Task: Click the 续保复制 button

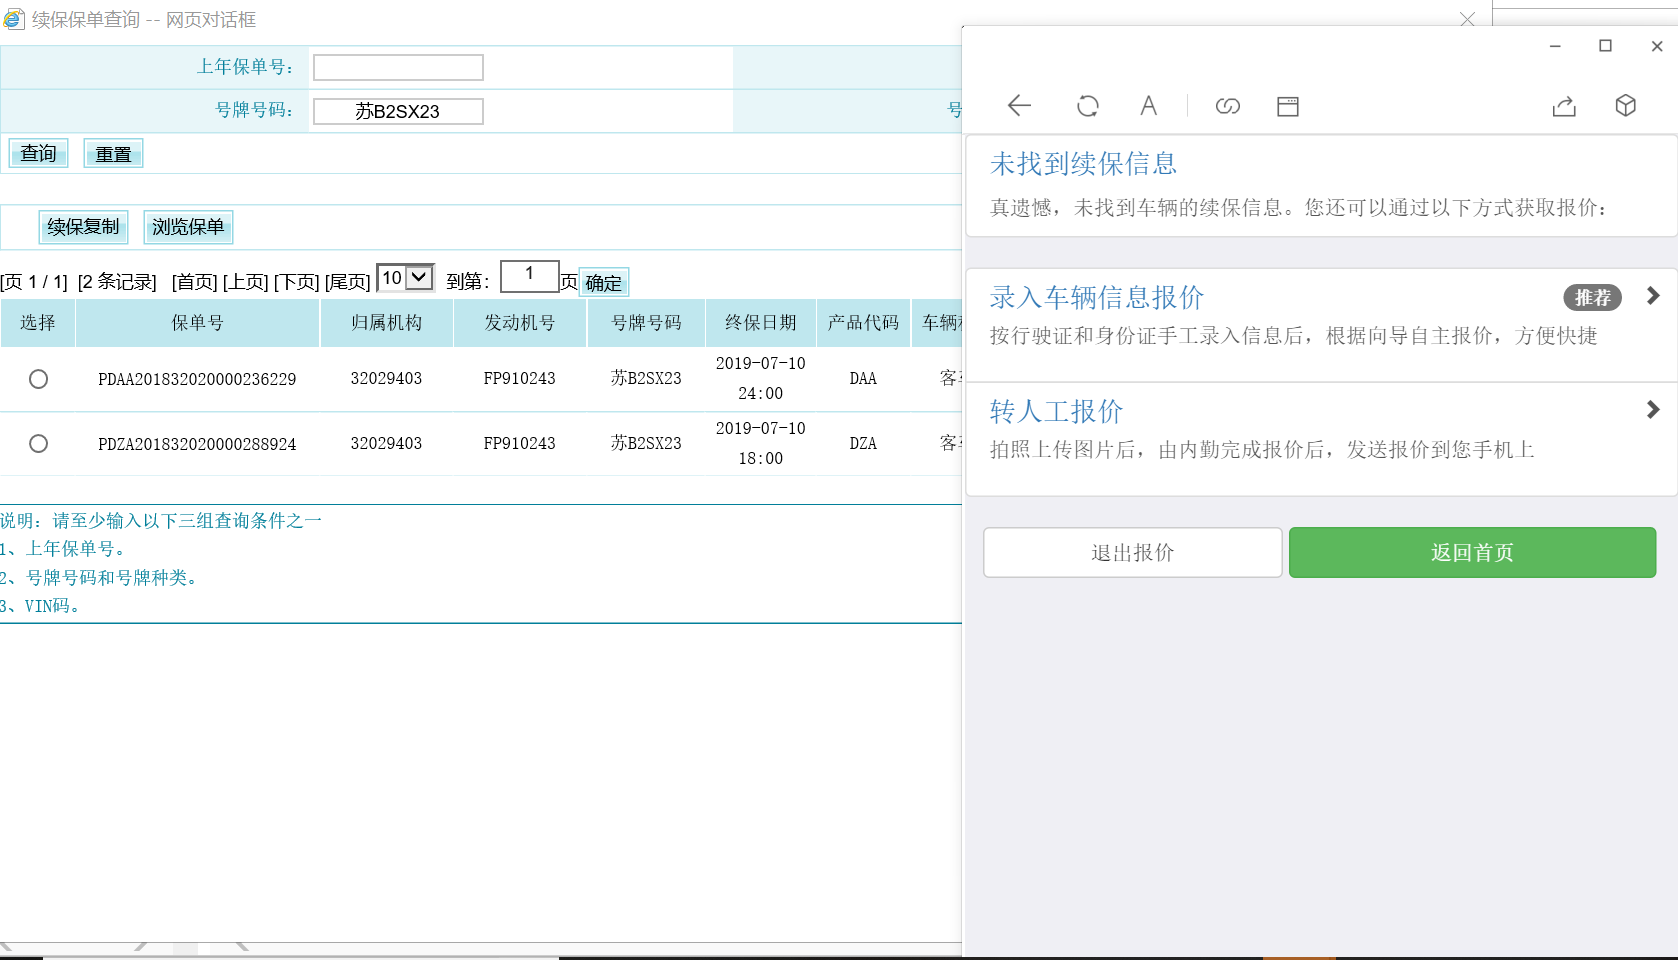Action: [x=83, y=227]
